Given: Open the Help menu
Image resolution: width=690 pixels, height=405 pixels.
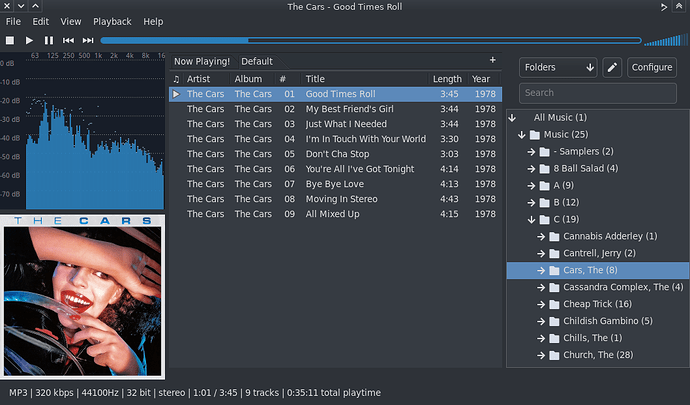Looking at the screenshot, I should click(153, 22).
